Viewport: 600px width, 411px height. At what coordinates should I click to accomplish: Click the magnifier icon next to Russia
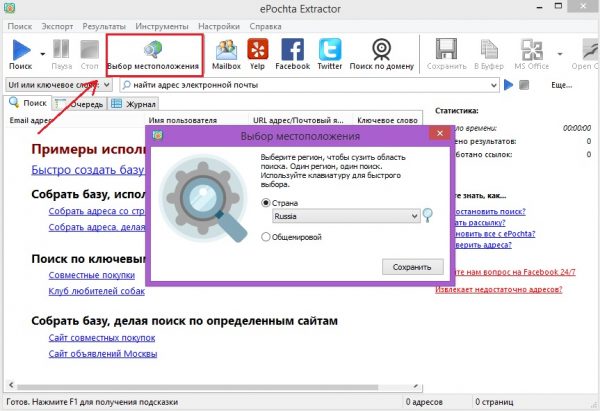coord(428,215)
